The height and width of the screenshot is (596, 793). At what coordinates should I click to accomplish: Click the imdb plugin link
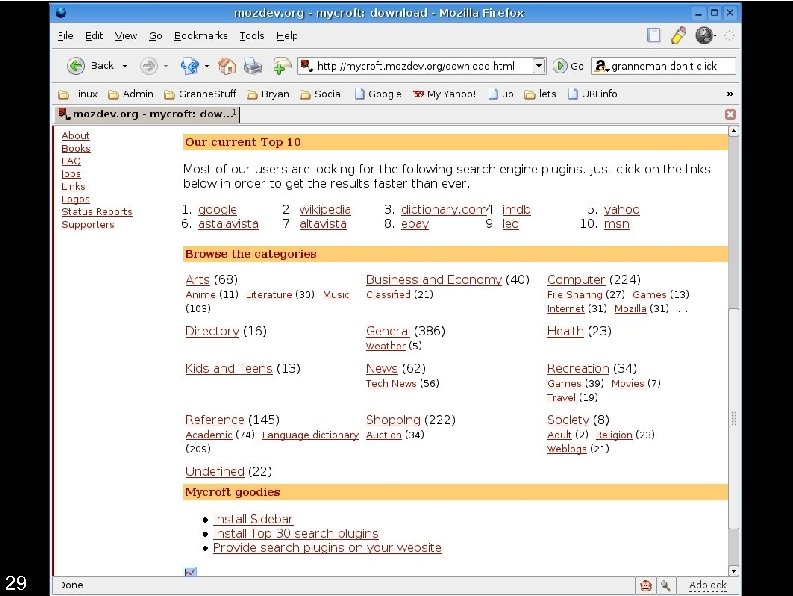[x=516, y=209]
